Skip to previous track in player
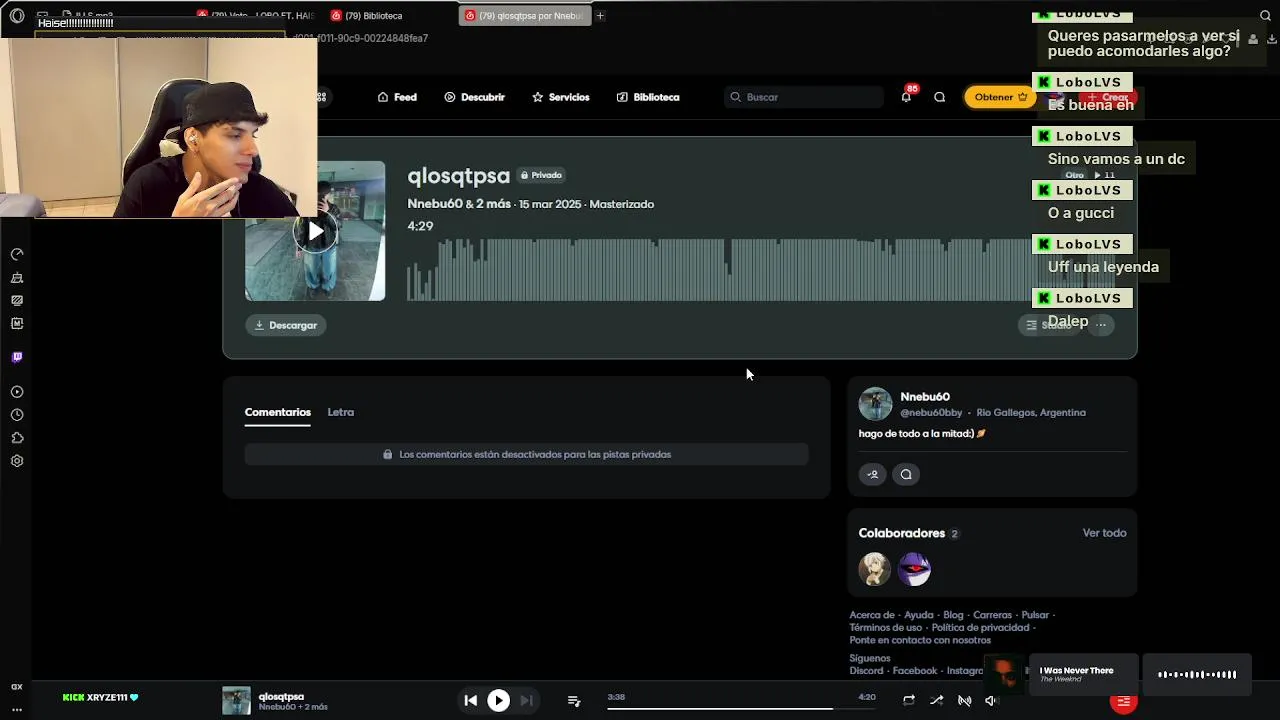The image size is (1280, 720). [x=470, y=701]
